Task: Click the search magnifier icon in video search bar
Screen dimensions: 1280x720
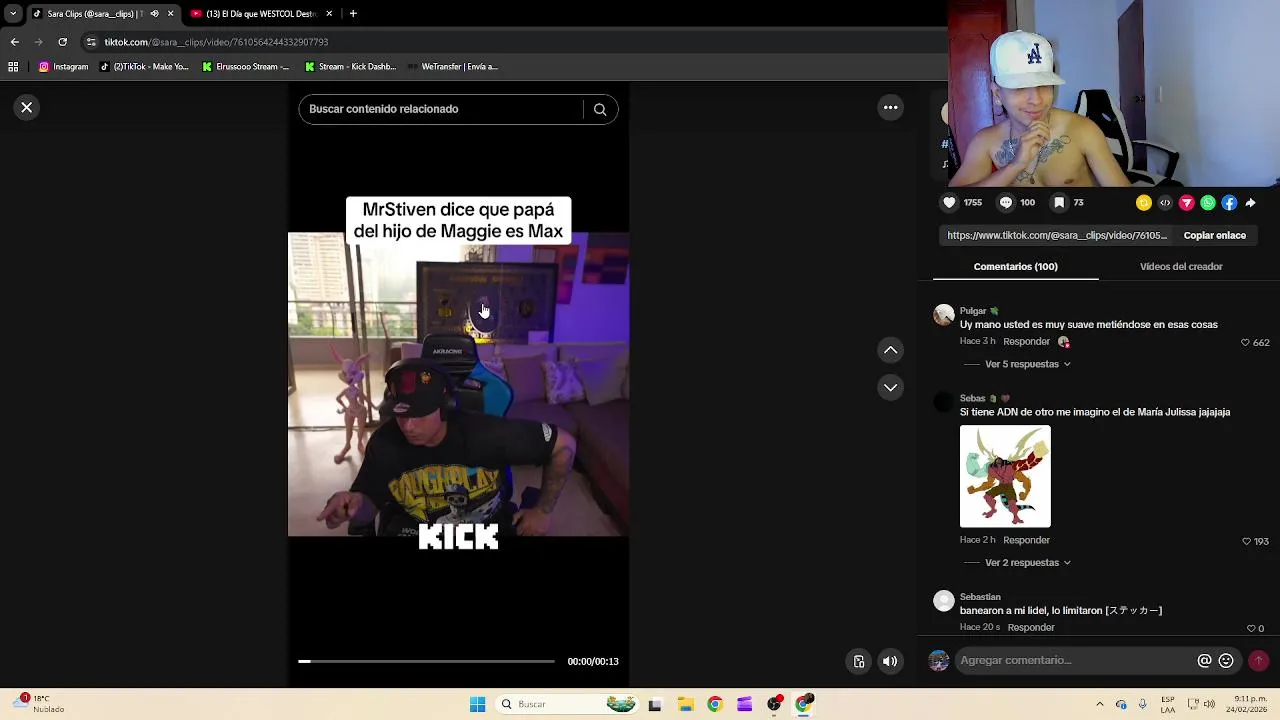Action: (600, 110)
